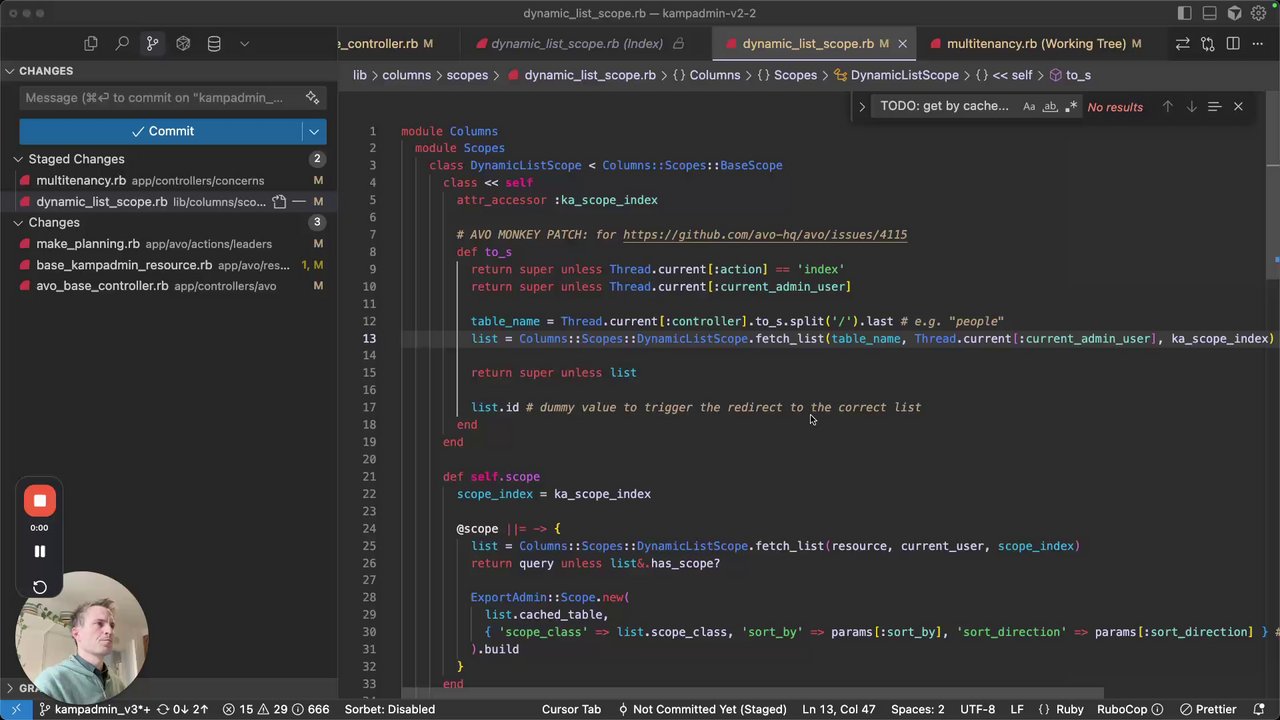
Task: Toggle regular expression search option
Action: pos(1071,106)
